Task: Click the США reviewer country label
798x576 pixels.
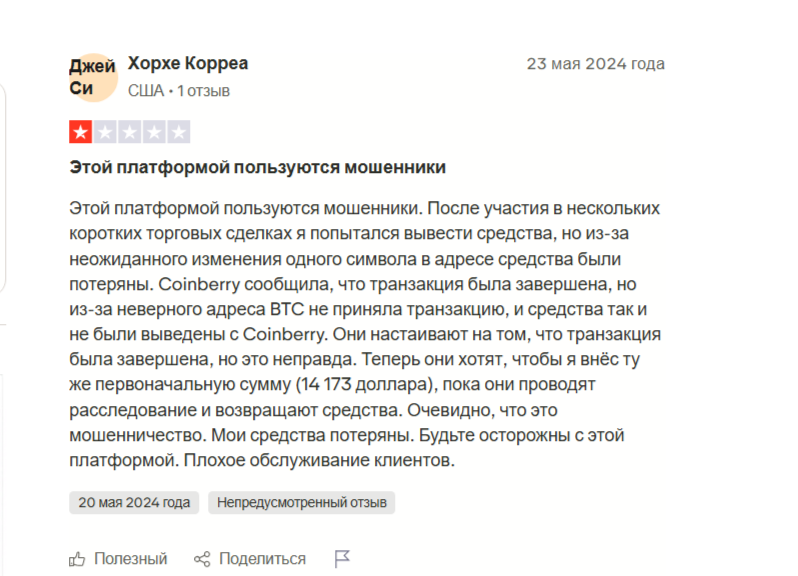Action: click(145, 91)
